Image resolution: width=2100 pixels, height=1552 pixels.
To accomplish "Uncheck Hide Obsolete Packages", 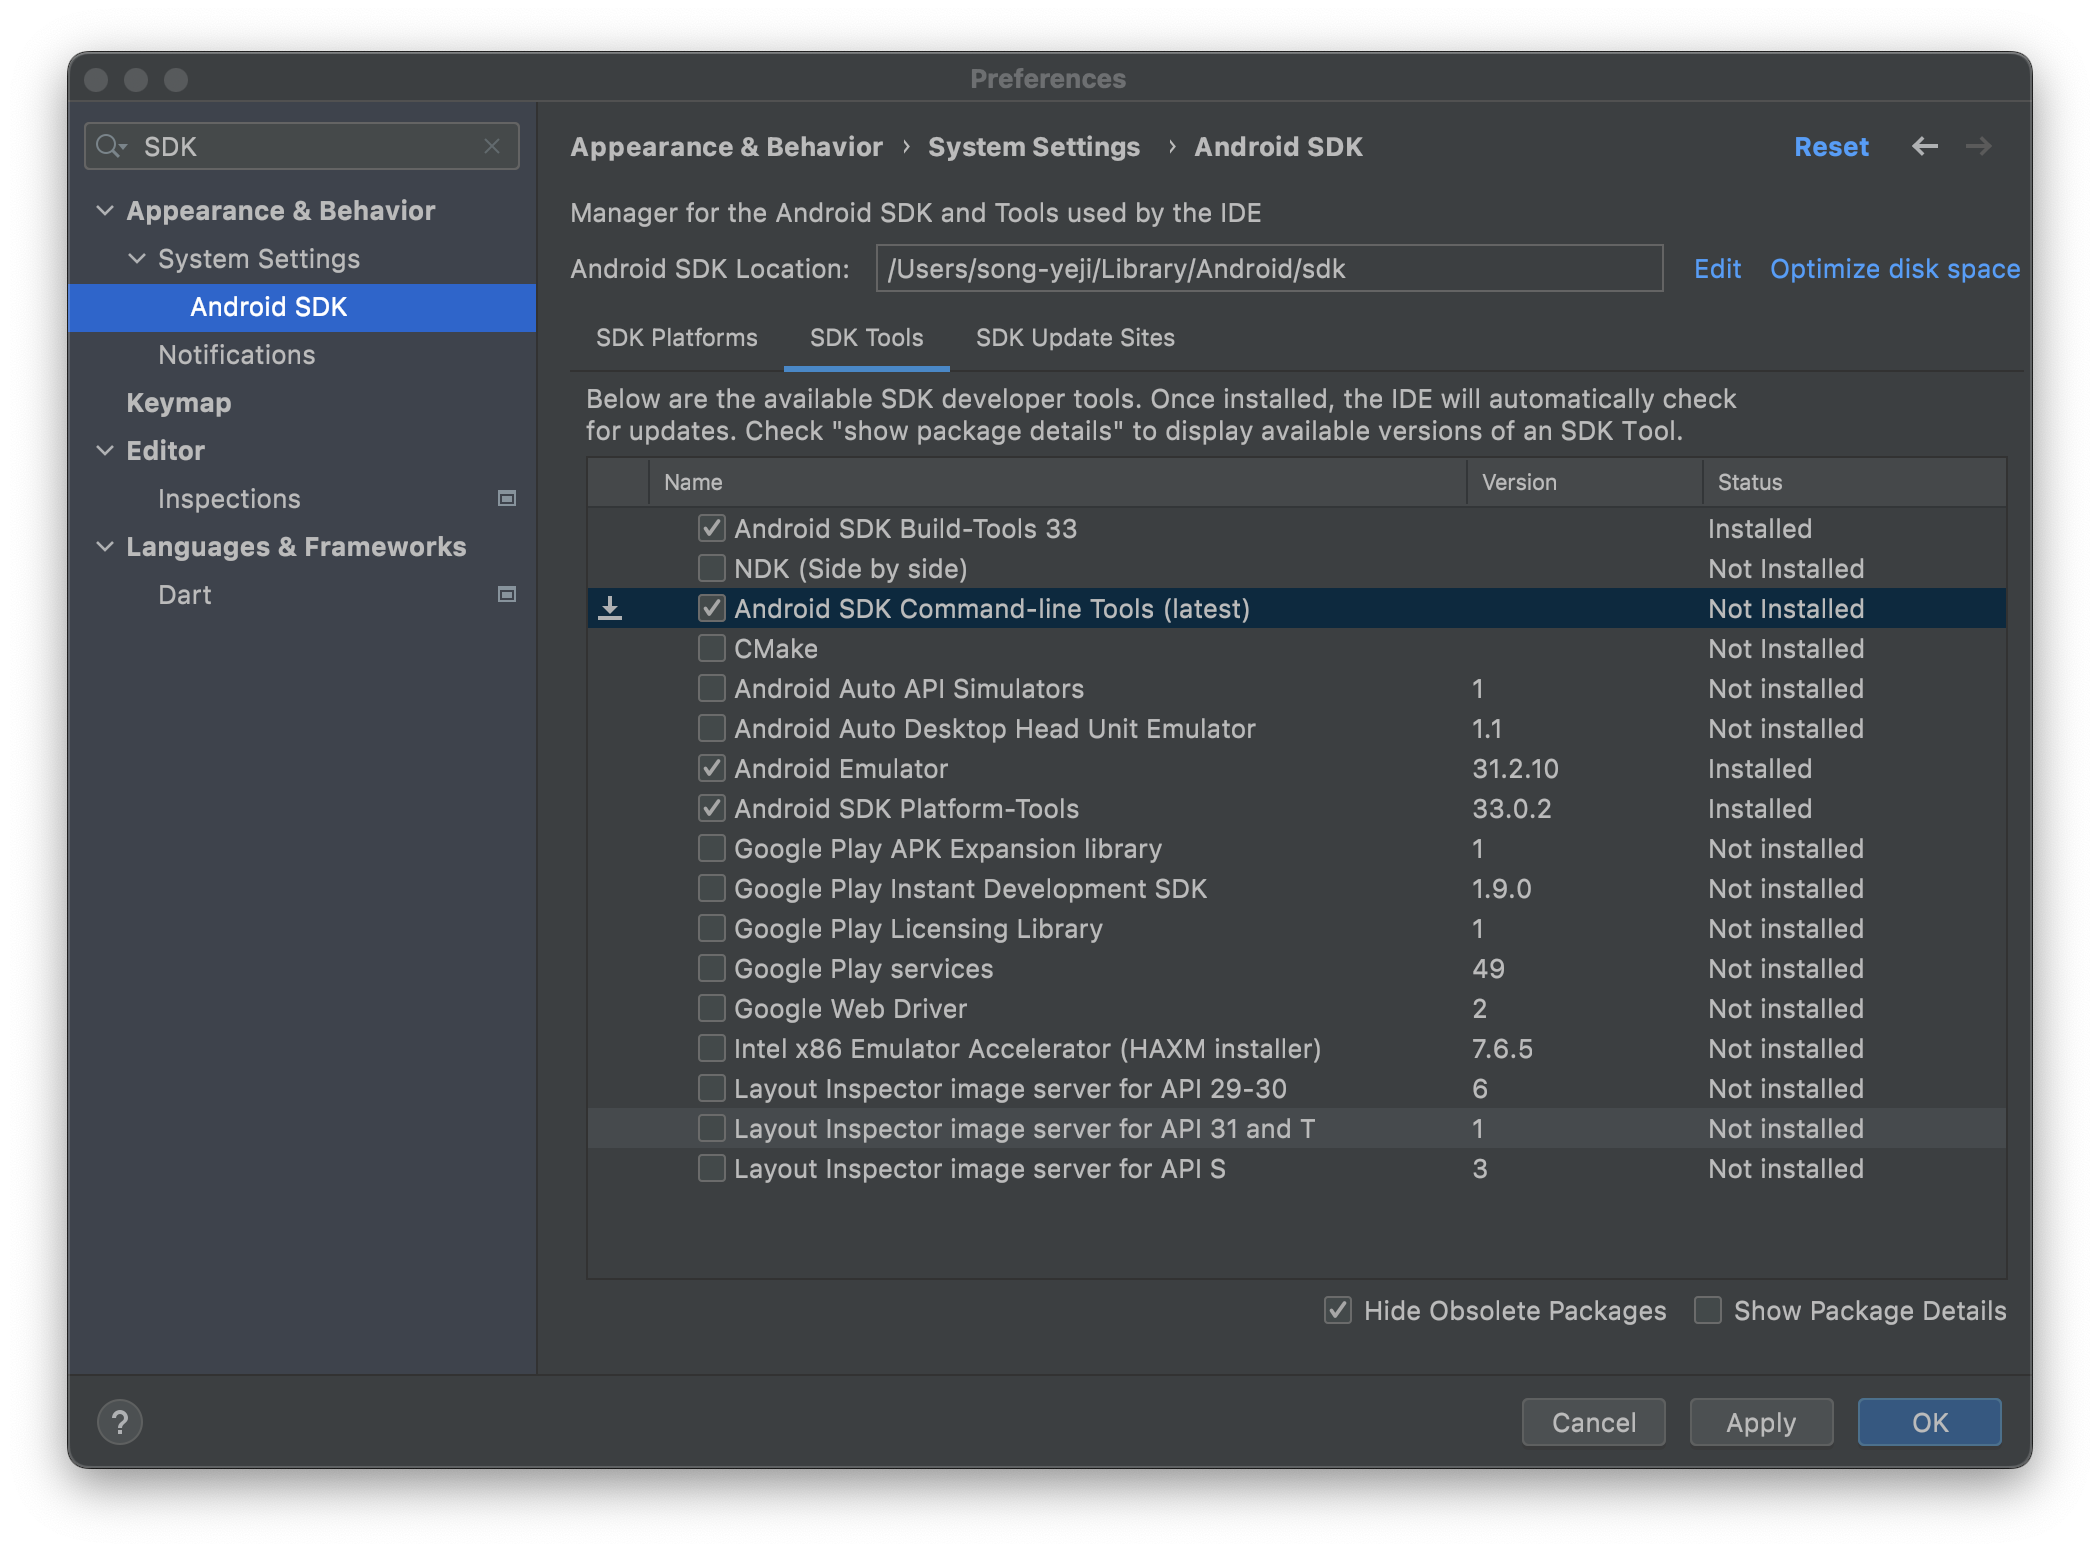I will 1338,1310.
